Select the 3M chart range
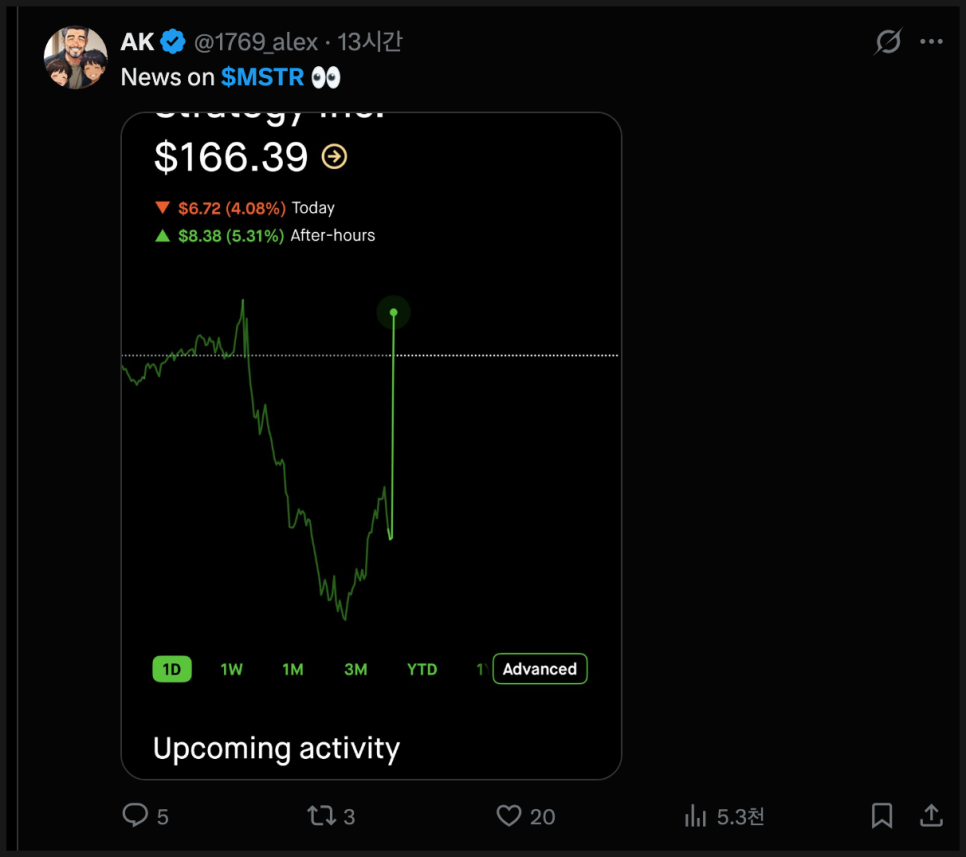 pyautogui.click(x=355, y=669)
